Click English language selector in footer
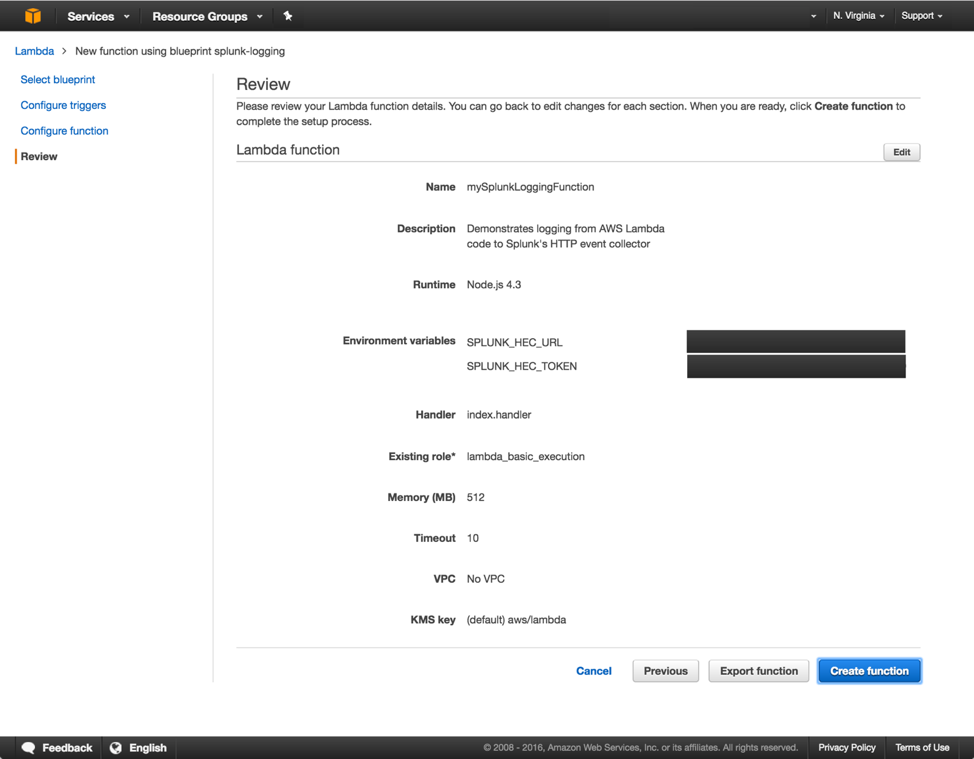 point(148,747)
